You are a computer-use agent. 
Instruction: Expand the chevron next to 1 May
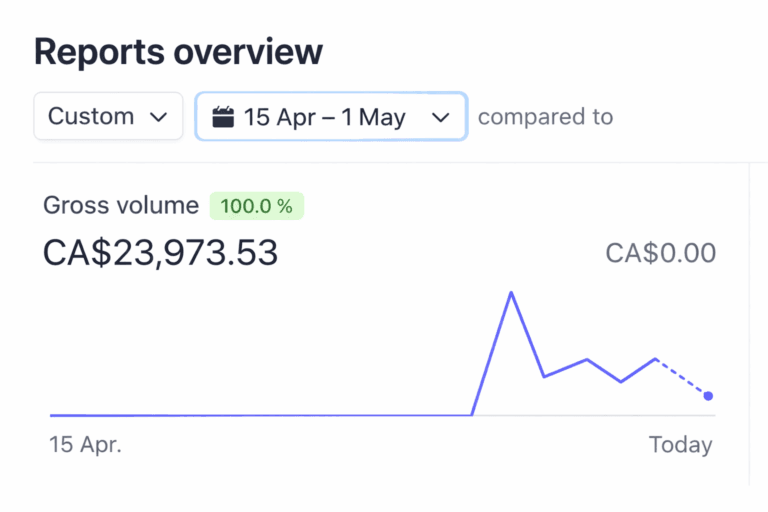click(440, 117)
